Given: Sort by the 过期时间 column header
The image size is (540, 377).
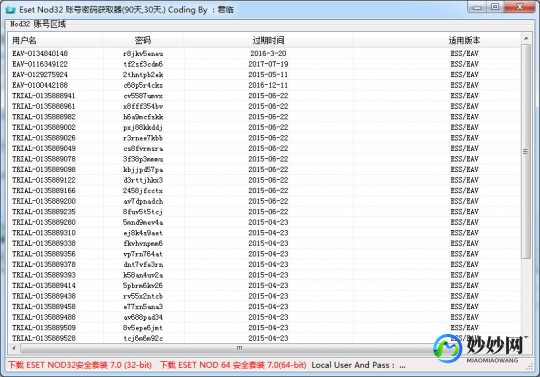Looking at the screenshot, I should (x=268, y=40).
